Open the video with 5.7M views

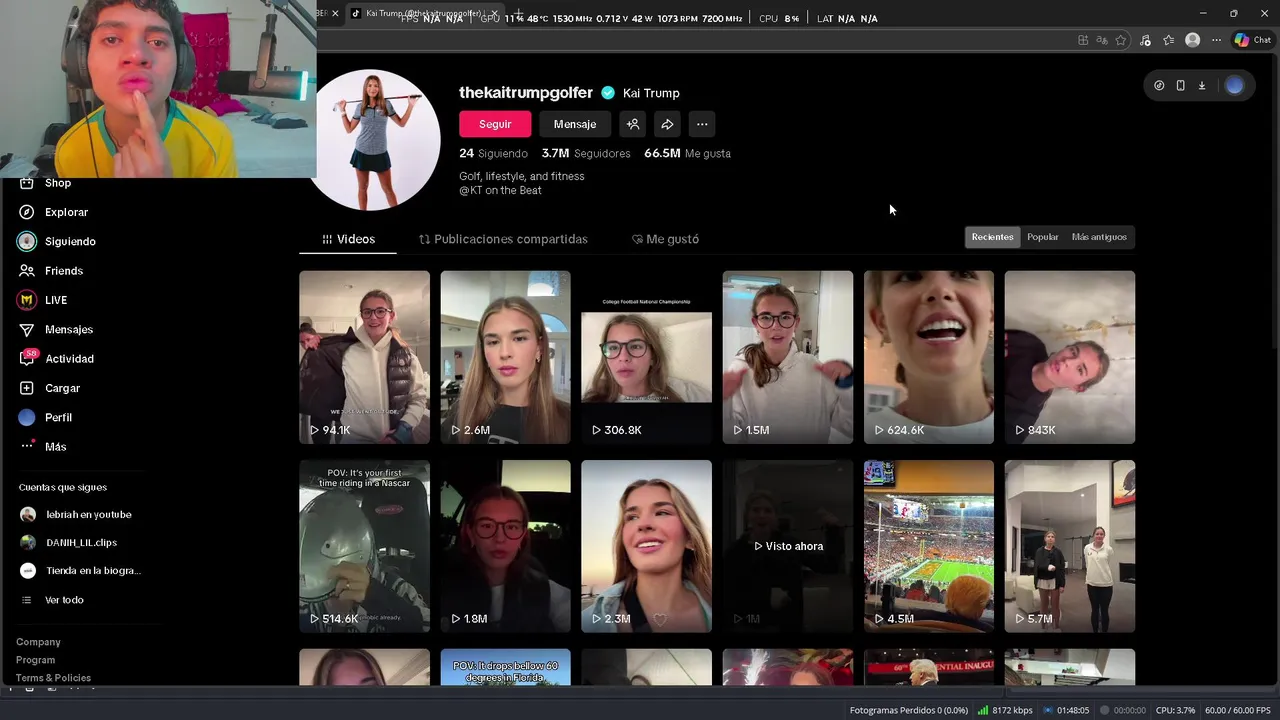click(1070, 546)
